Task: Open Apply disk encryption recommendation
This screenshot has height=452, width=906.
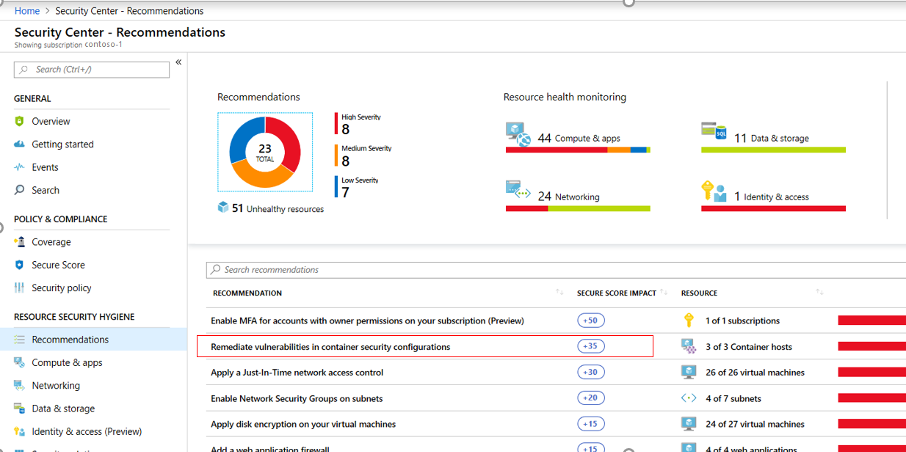Action: (x=303, y=424)
